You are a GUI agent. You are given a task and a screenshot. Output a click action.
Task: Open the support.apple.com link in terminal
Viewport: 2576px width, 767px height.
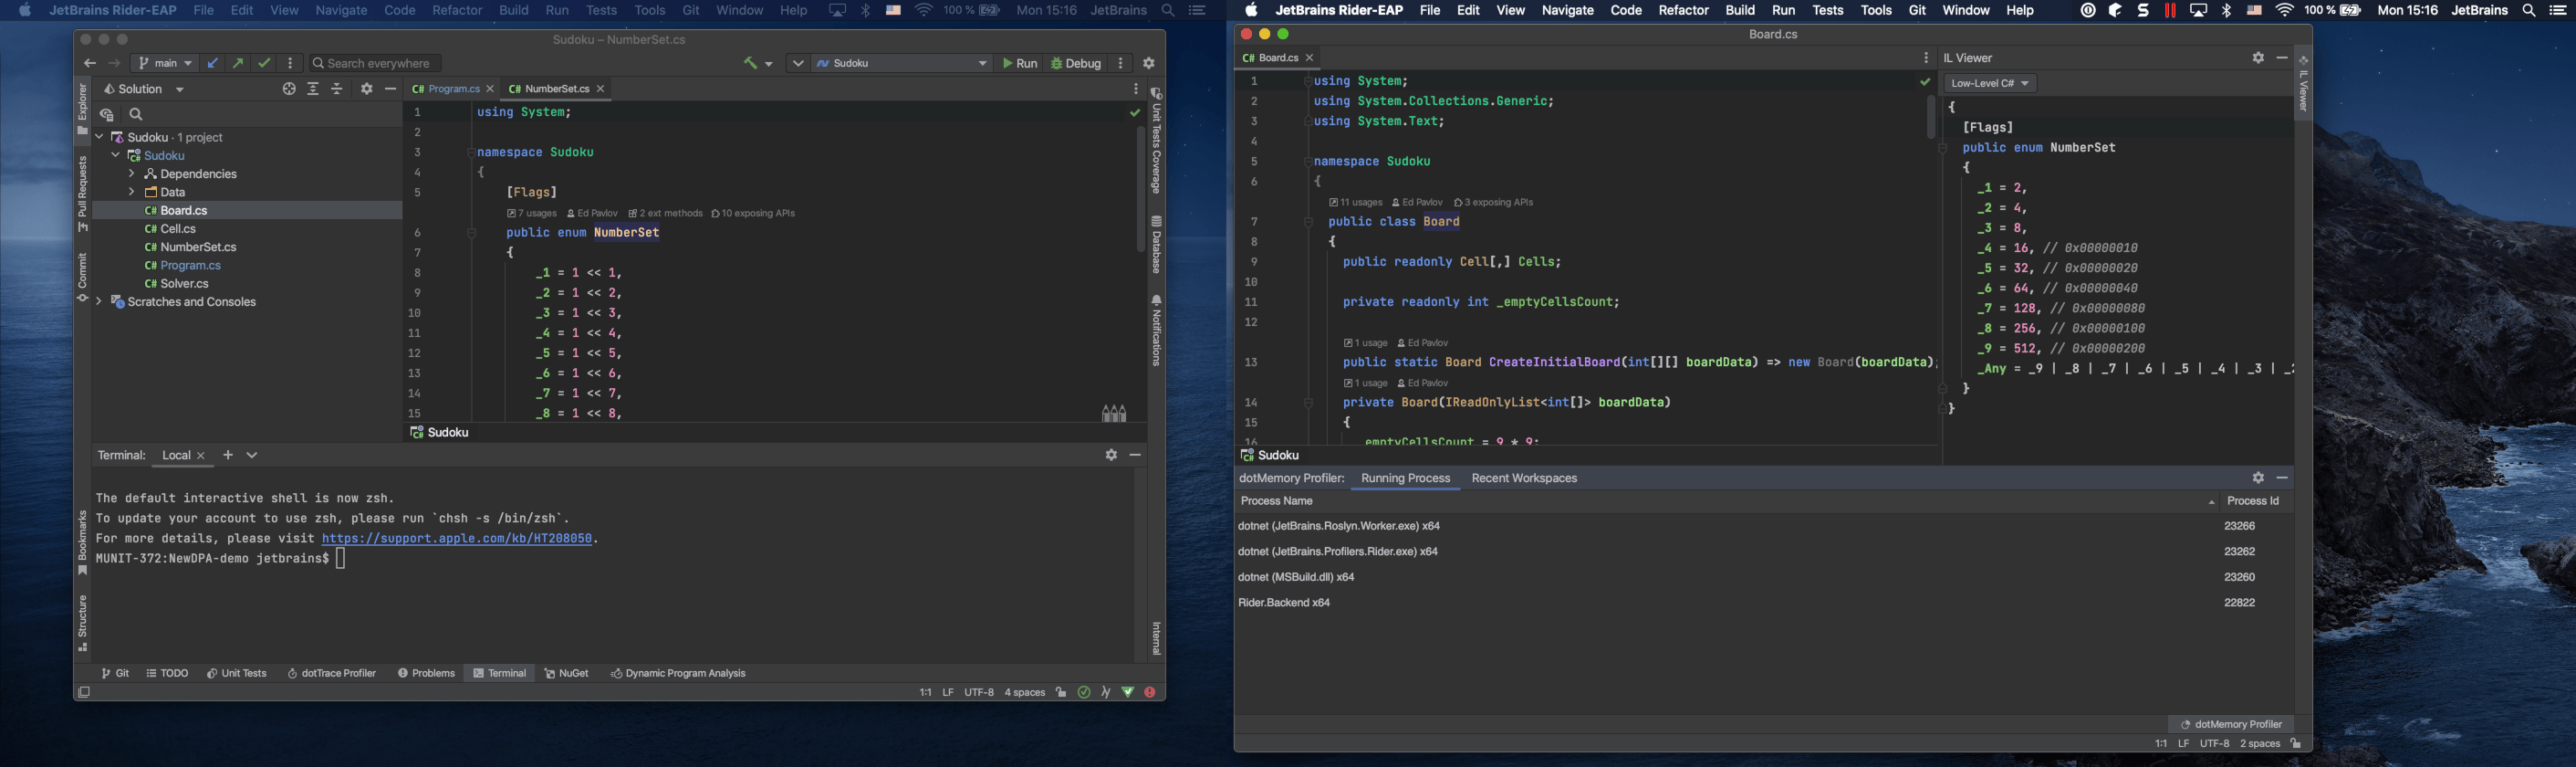pyautogui.click(x=457, y=539)
